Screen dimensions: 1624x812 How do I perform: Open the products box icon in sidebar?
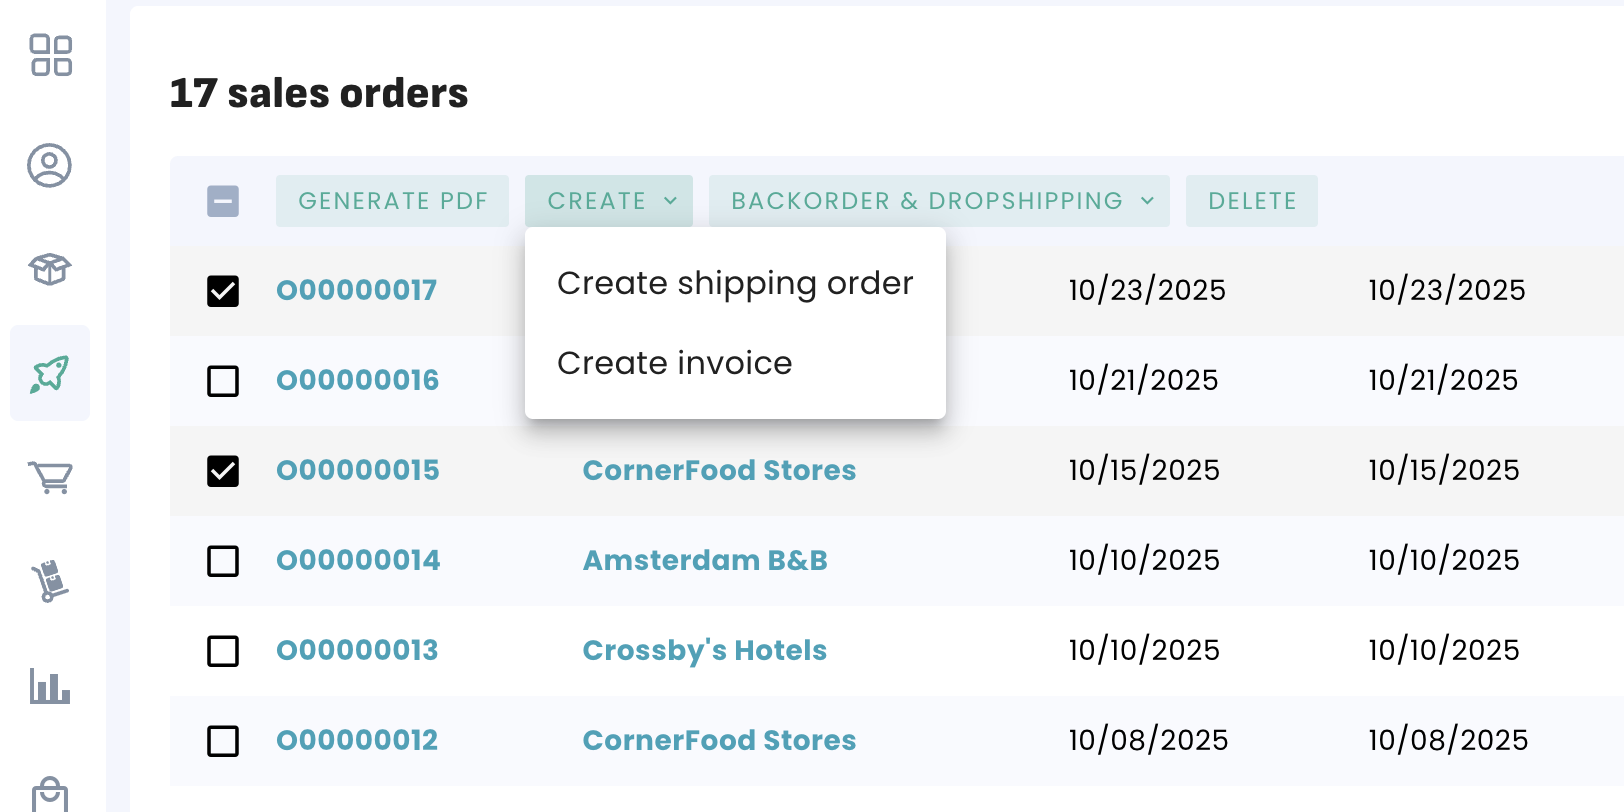click(49, 269)
